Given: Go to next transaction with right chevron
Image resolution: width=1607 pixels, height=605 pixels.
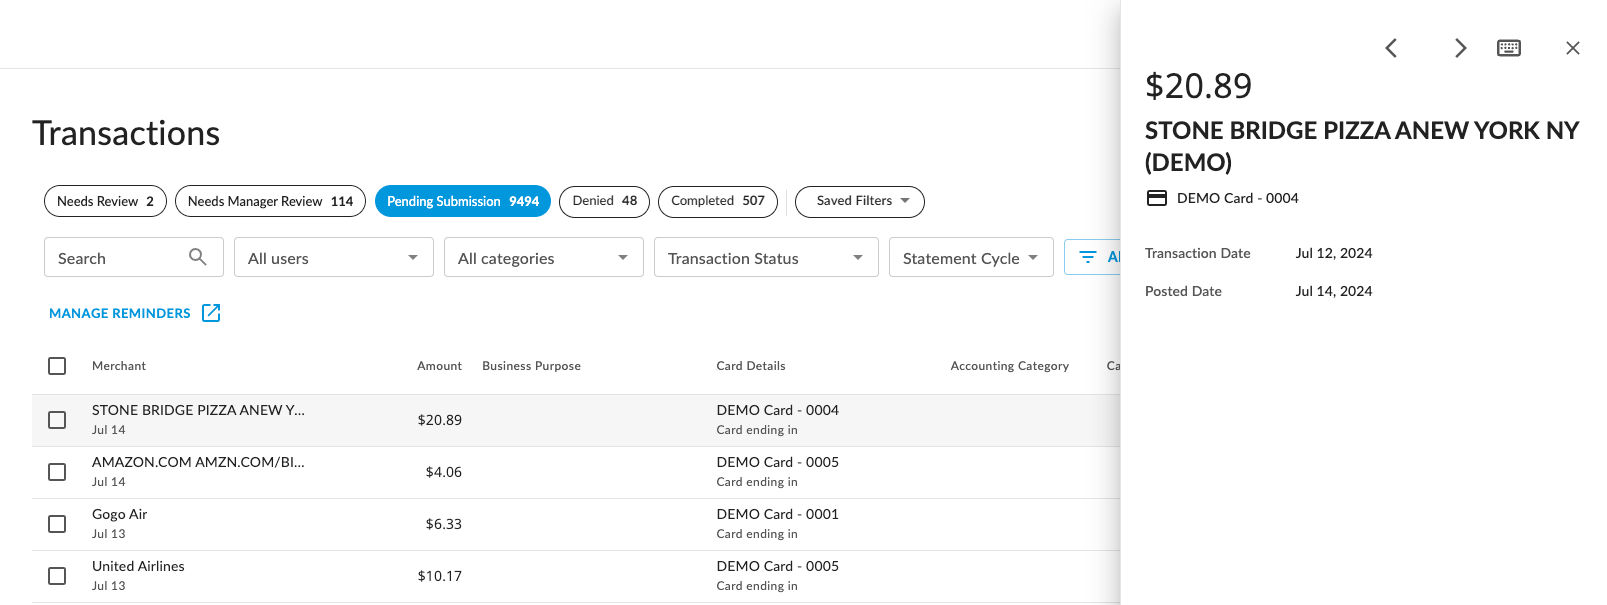Looking at the screenshot, I should point(1460,48).
